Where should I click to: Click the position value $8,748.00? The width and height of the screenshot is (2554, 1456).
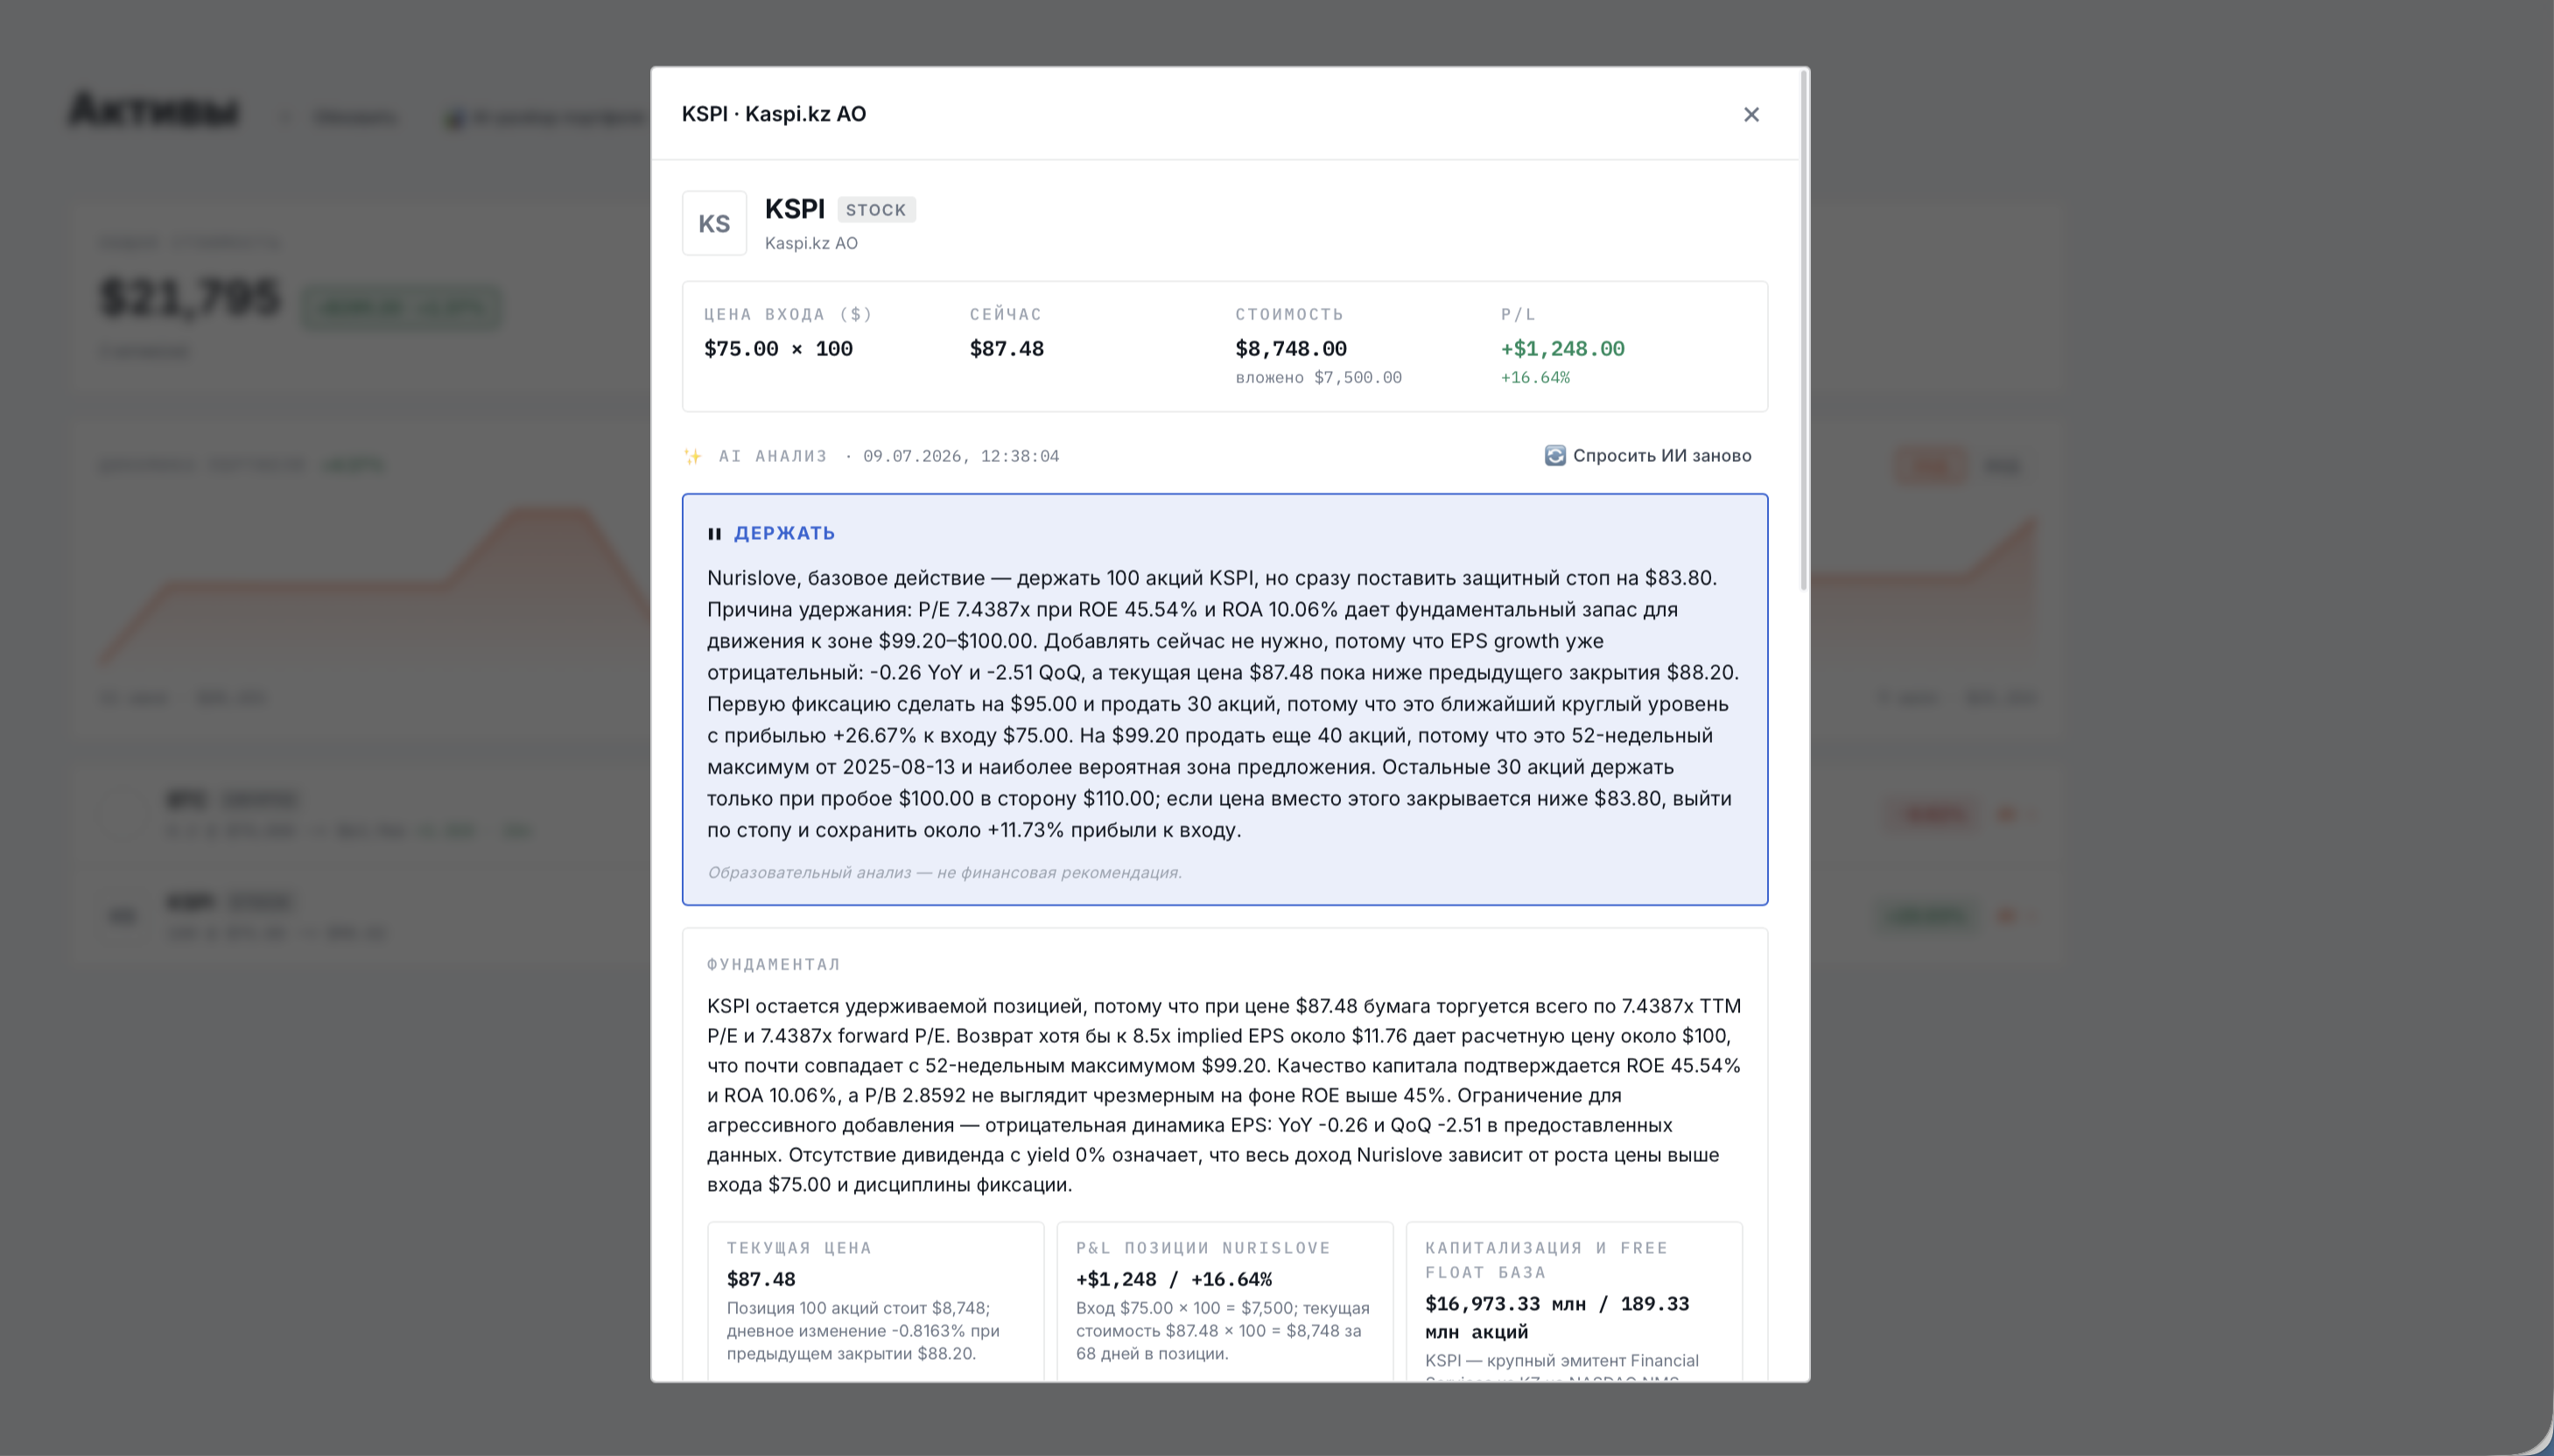click(x=1290, y=349)
